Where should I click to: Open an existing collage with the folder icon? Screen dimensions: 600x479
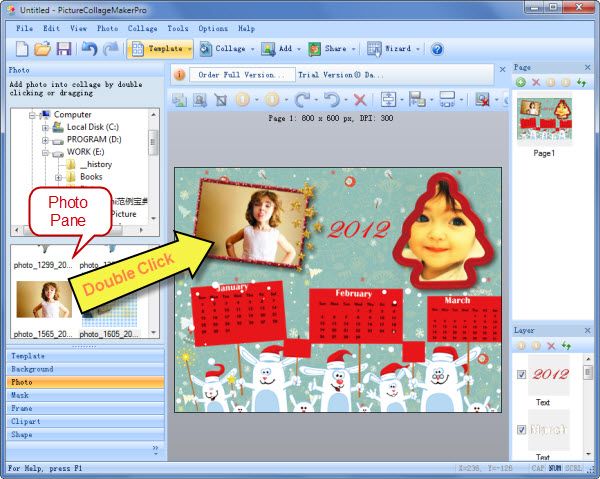click(x=42, y=49)
